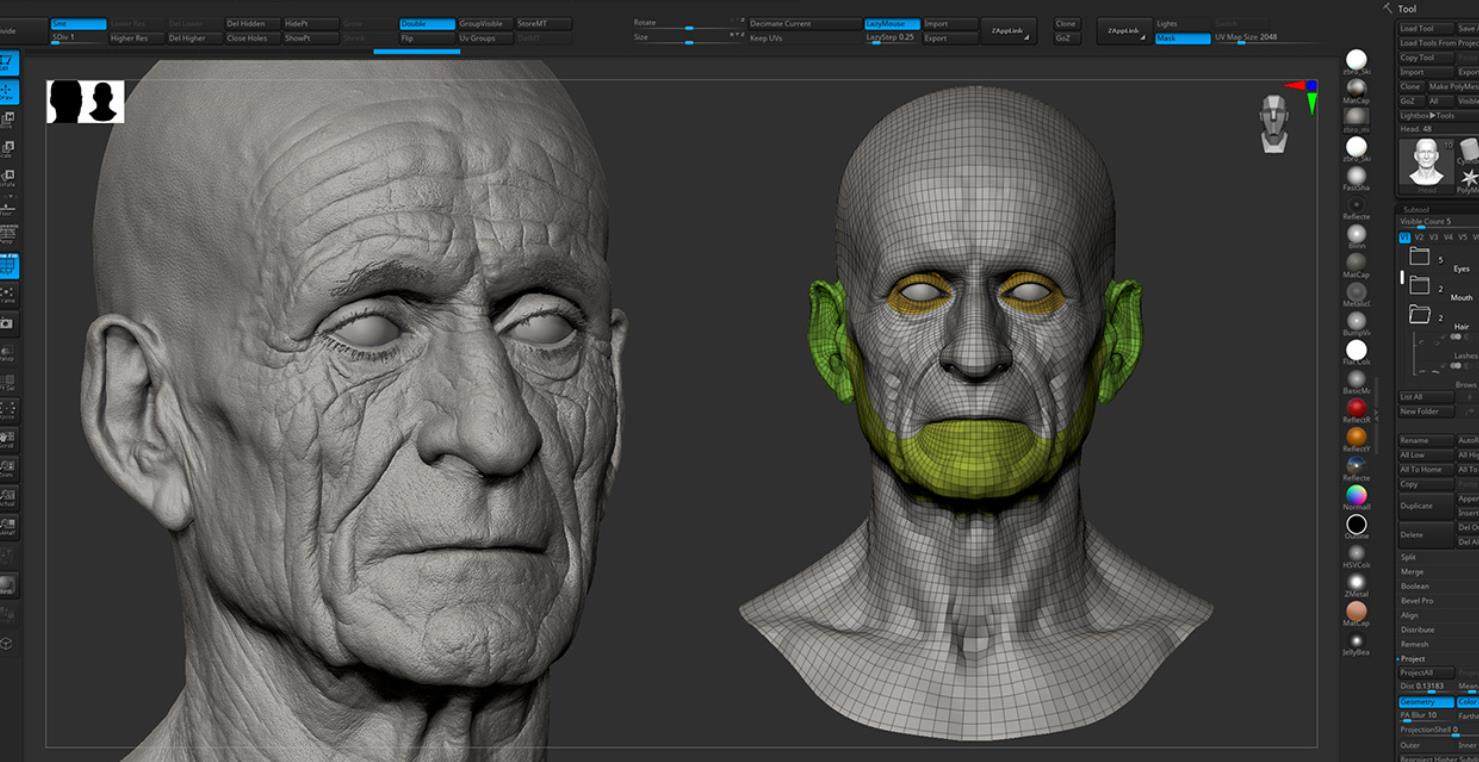The width and height of the screenshot is (1479, 762).
Task: Select the red ReflectR material sphere
Action: [1356, 408]
